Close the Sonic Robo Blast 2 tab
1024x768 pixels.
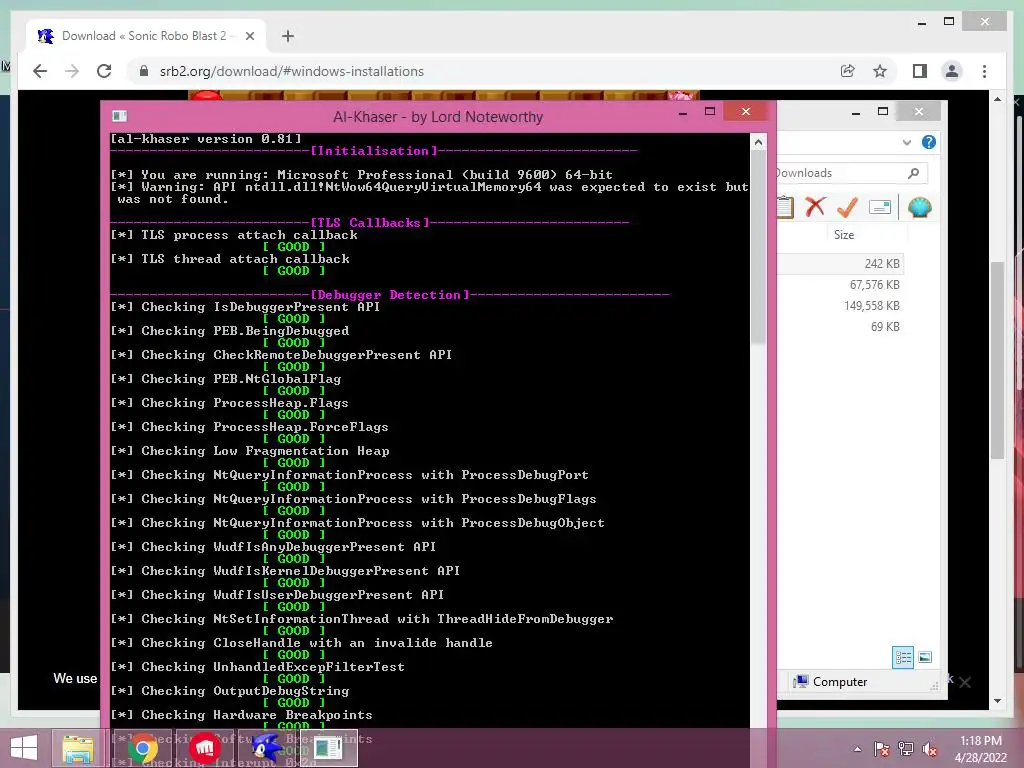(x=249, y=36)
